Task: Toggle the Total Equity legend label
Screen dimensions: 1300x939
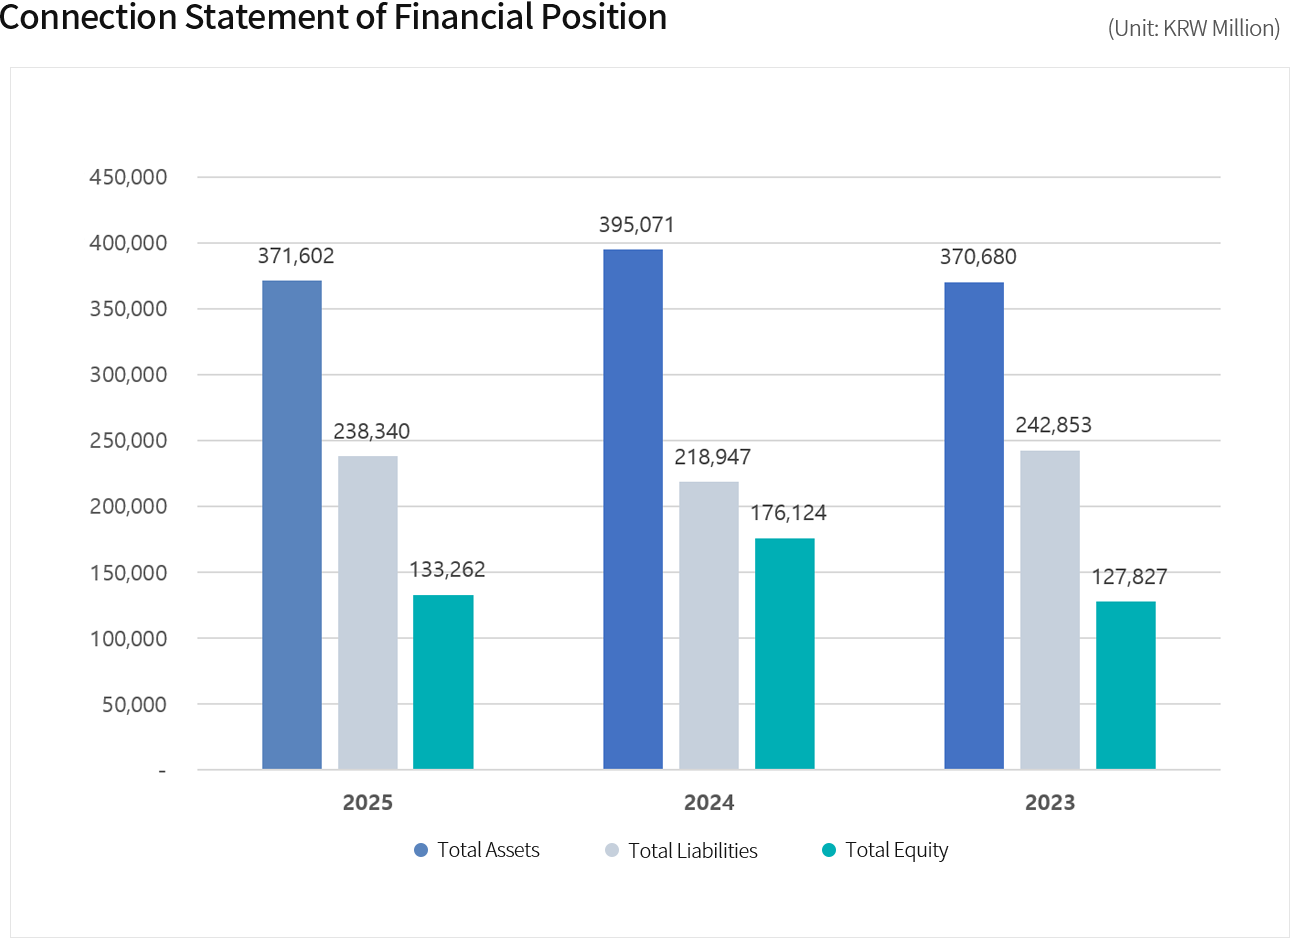Action: click(896, 850)
